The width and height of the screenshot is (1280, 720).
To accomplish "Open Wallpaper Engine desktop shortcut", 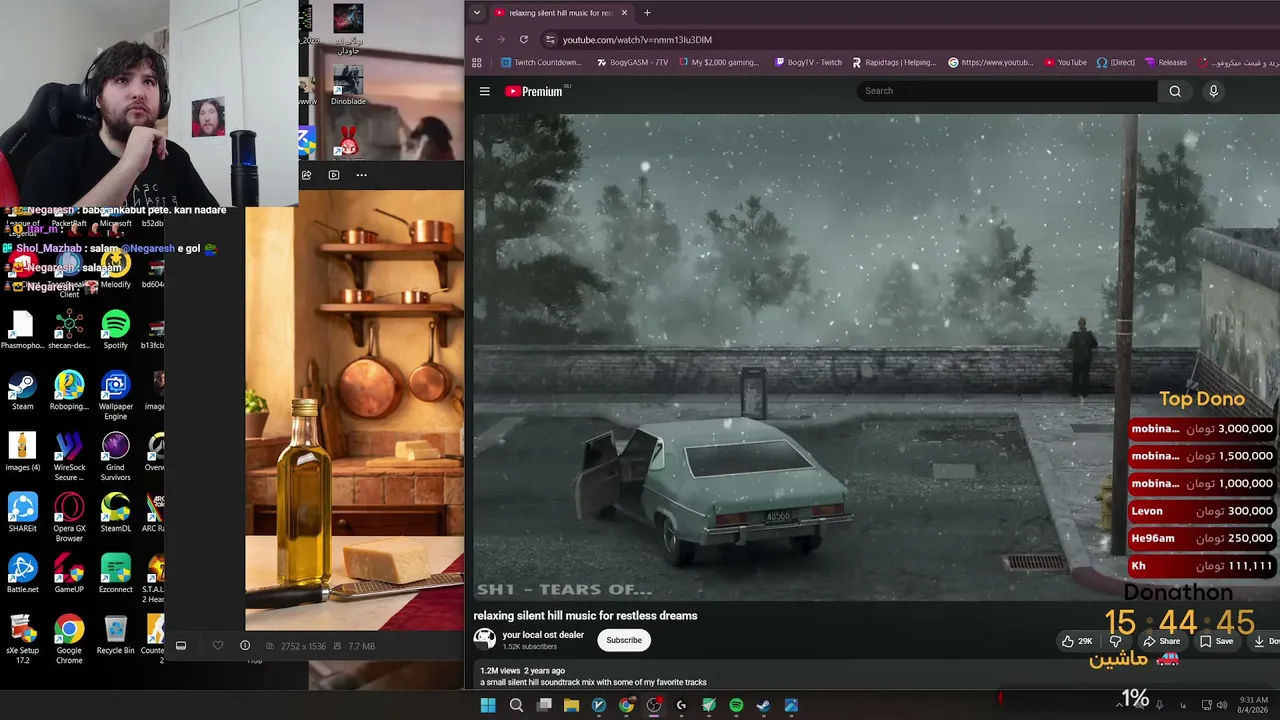I will point(115,396).
